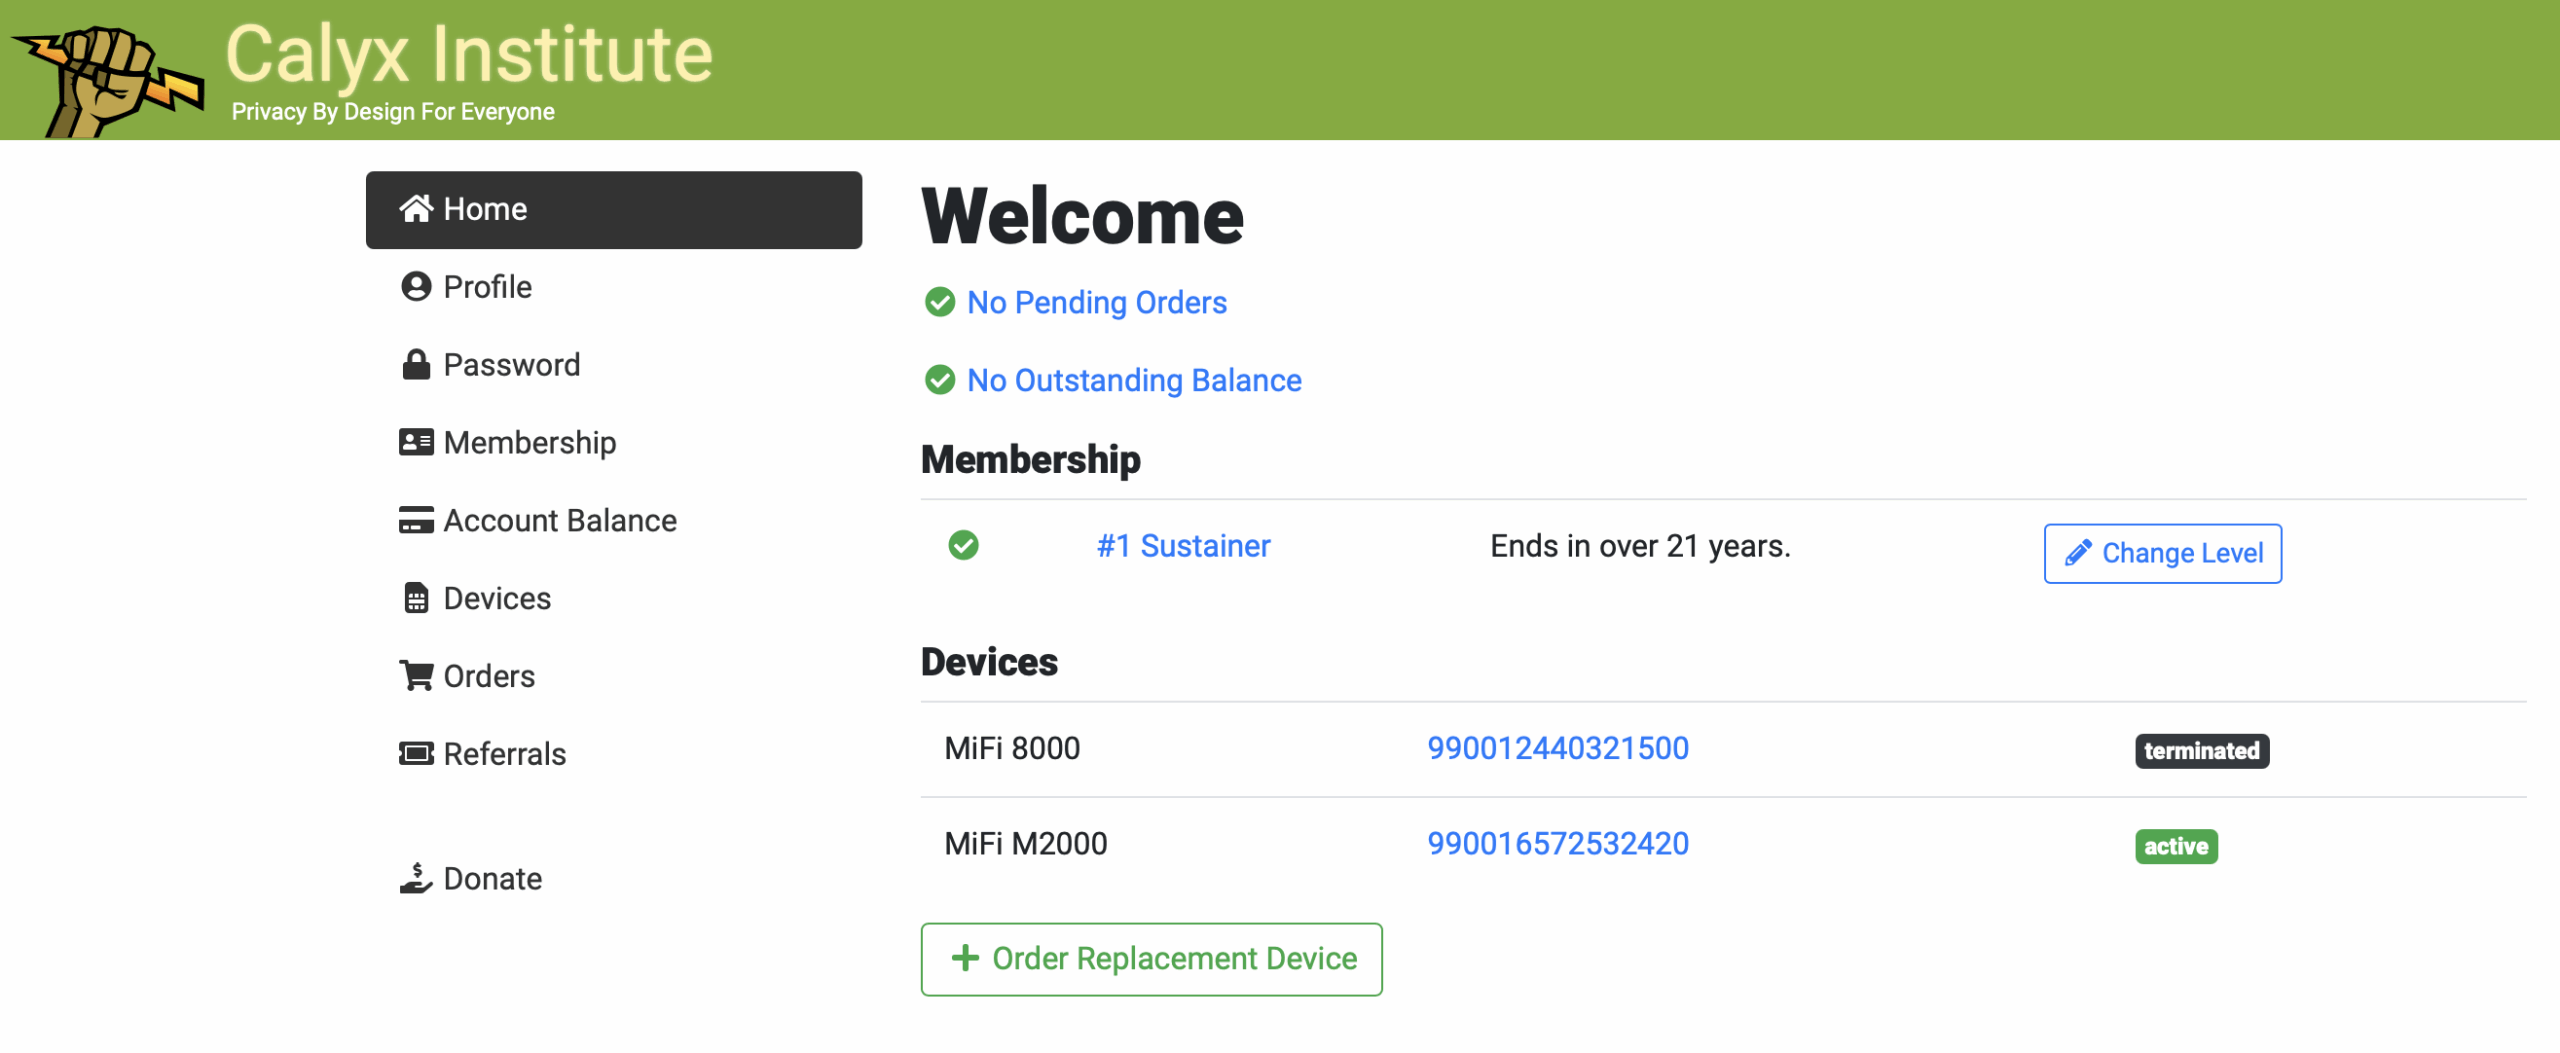Open device link 990012440321500
The width and height of the screenshot is (2560, 1053).
pos(1558,748)
